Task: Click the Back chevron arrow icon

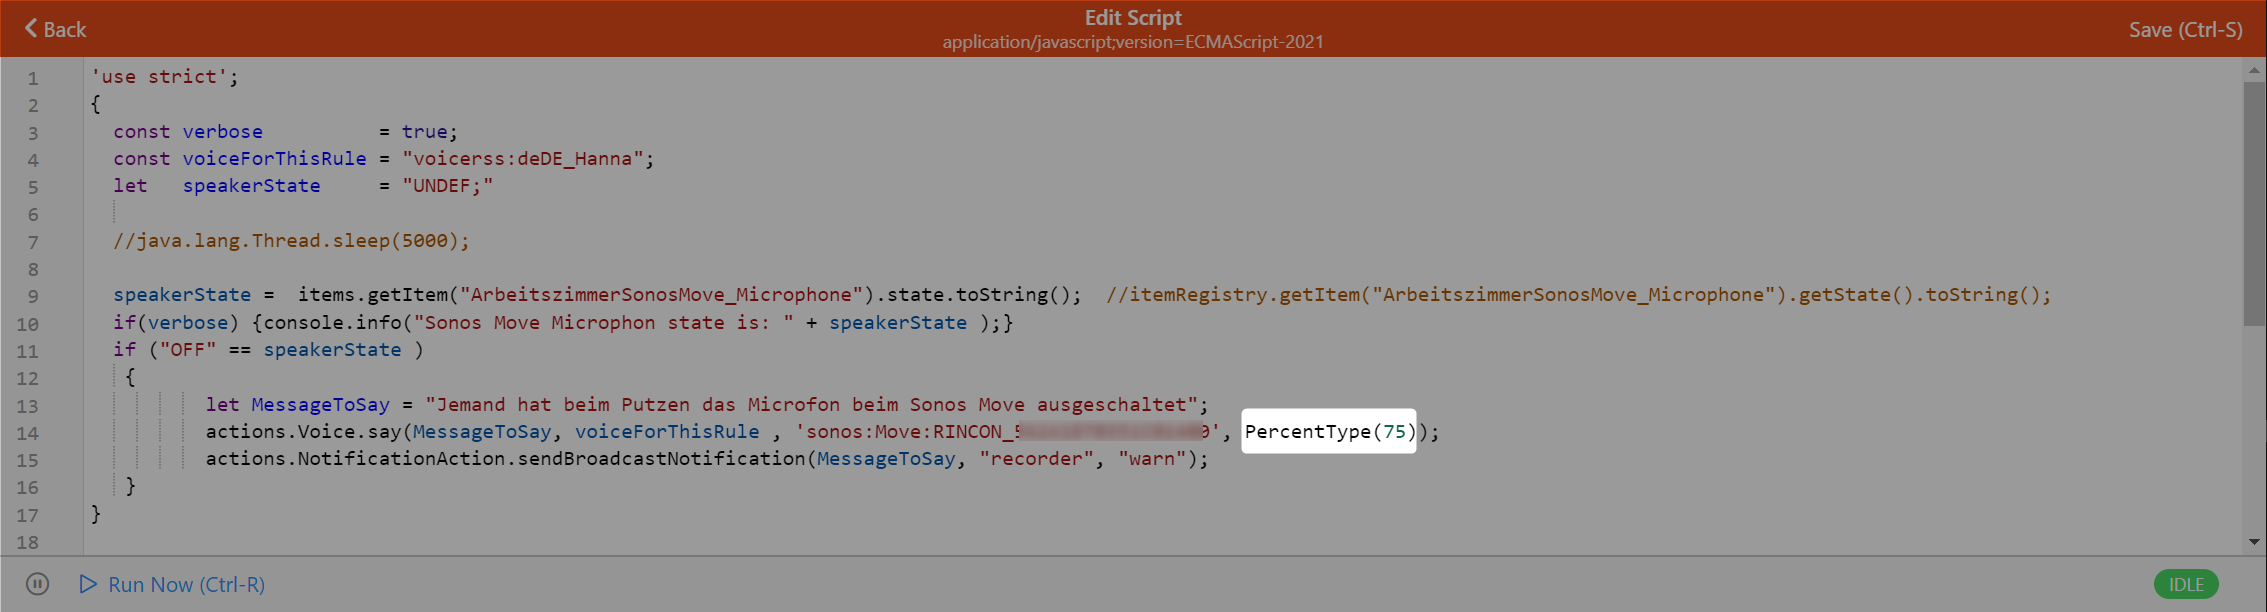Action: [31, 28]
